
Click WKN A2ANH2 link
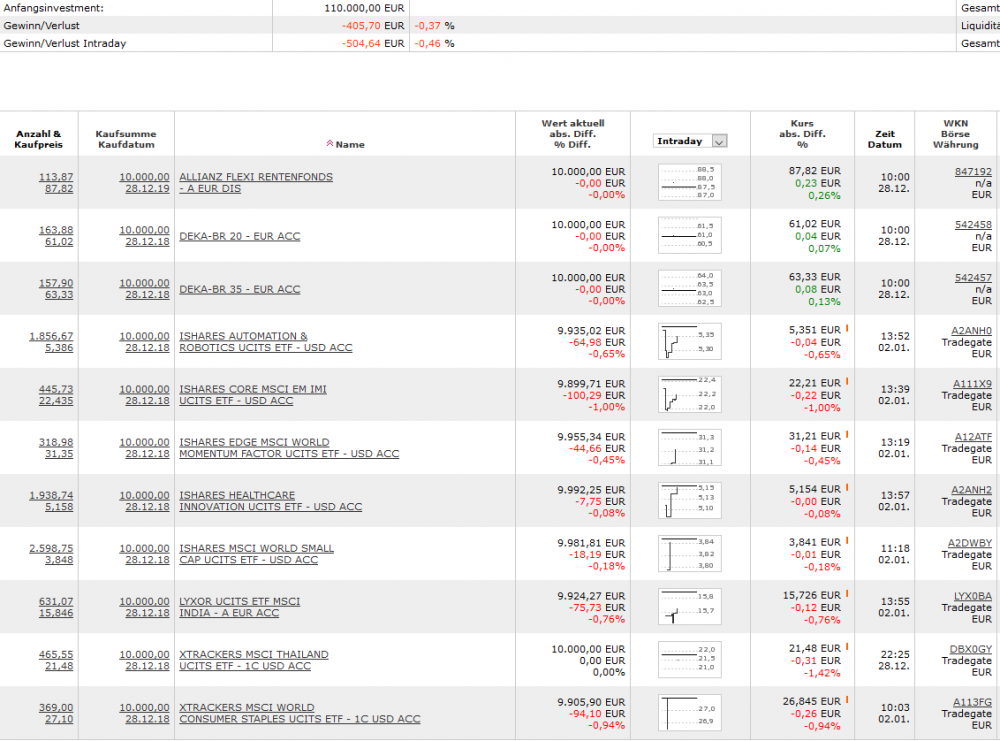pyautogui.click(x=971, y=489)
